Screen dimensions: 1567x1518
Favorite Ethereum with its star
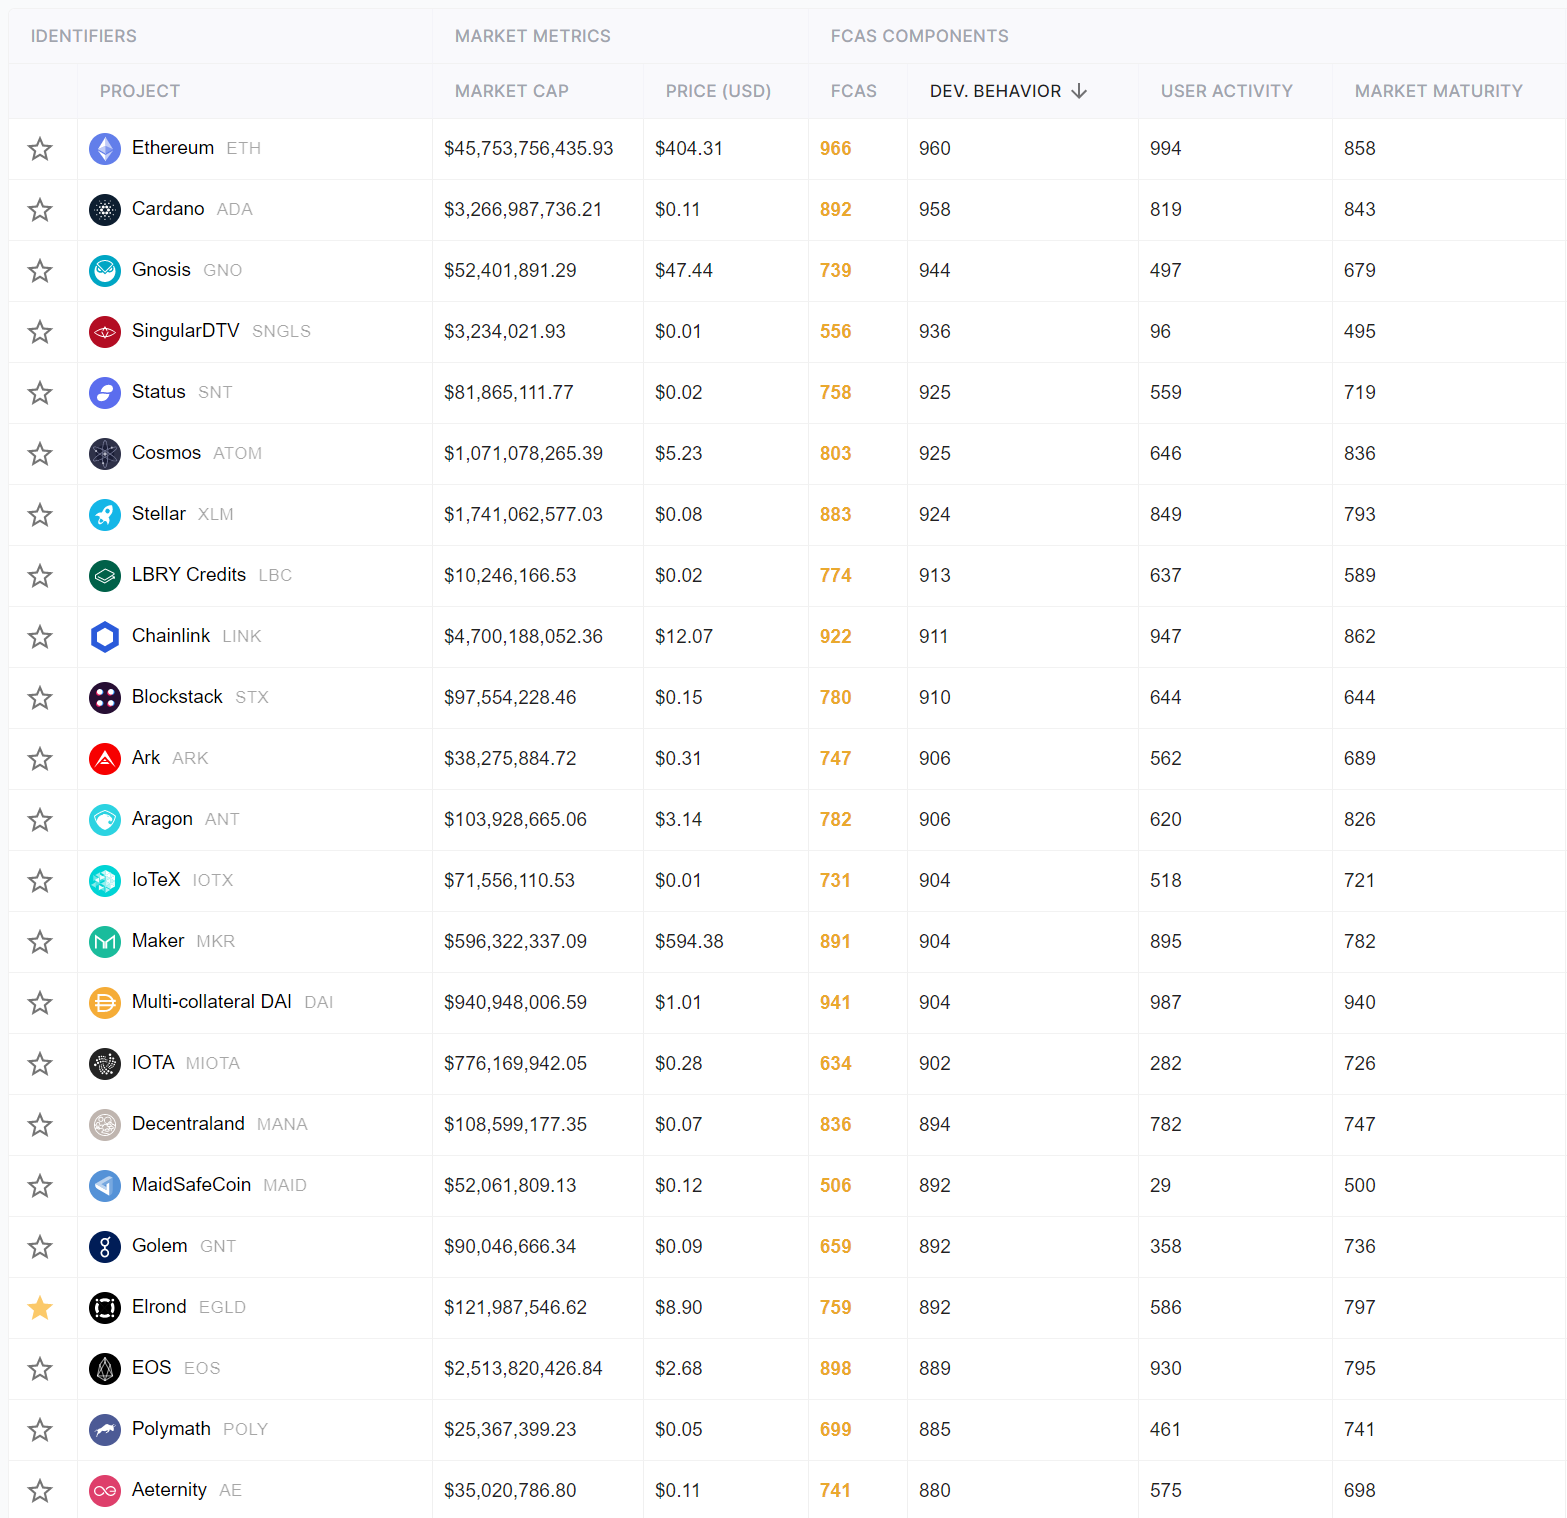[40, 149]
